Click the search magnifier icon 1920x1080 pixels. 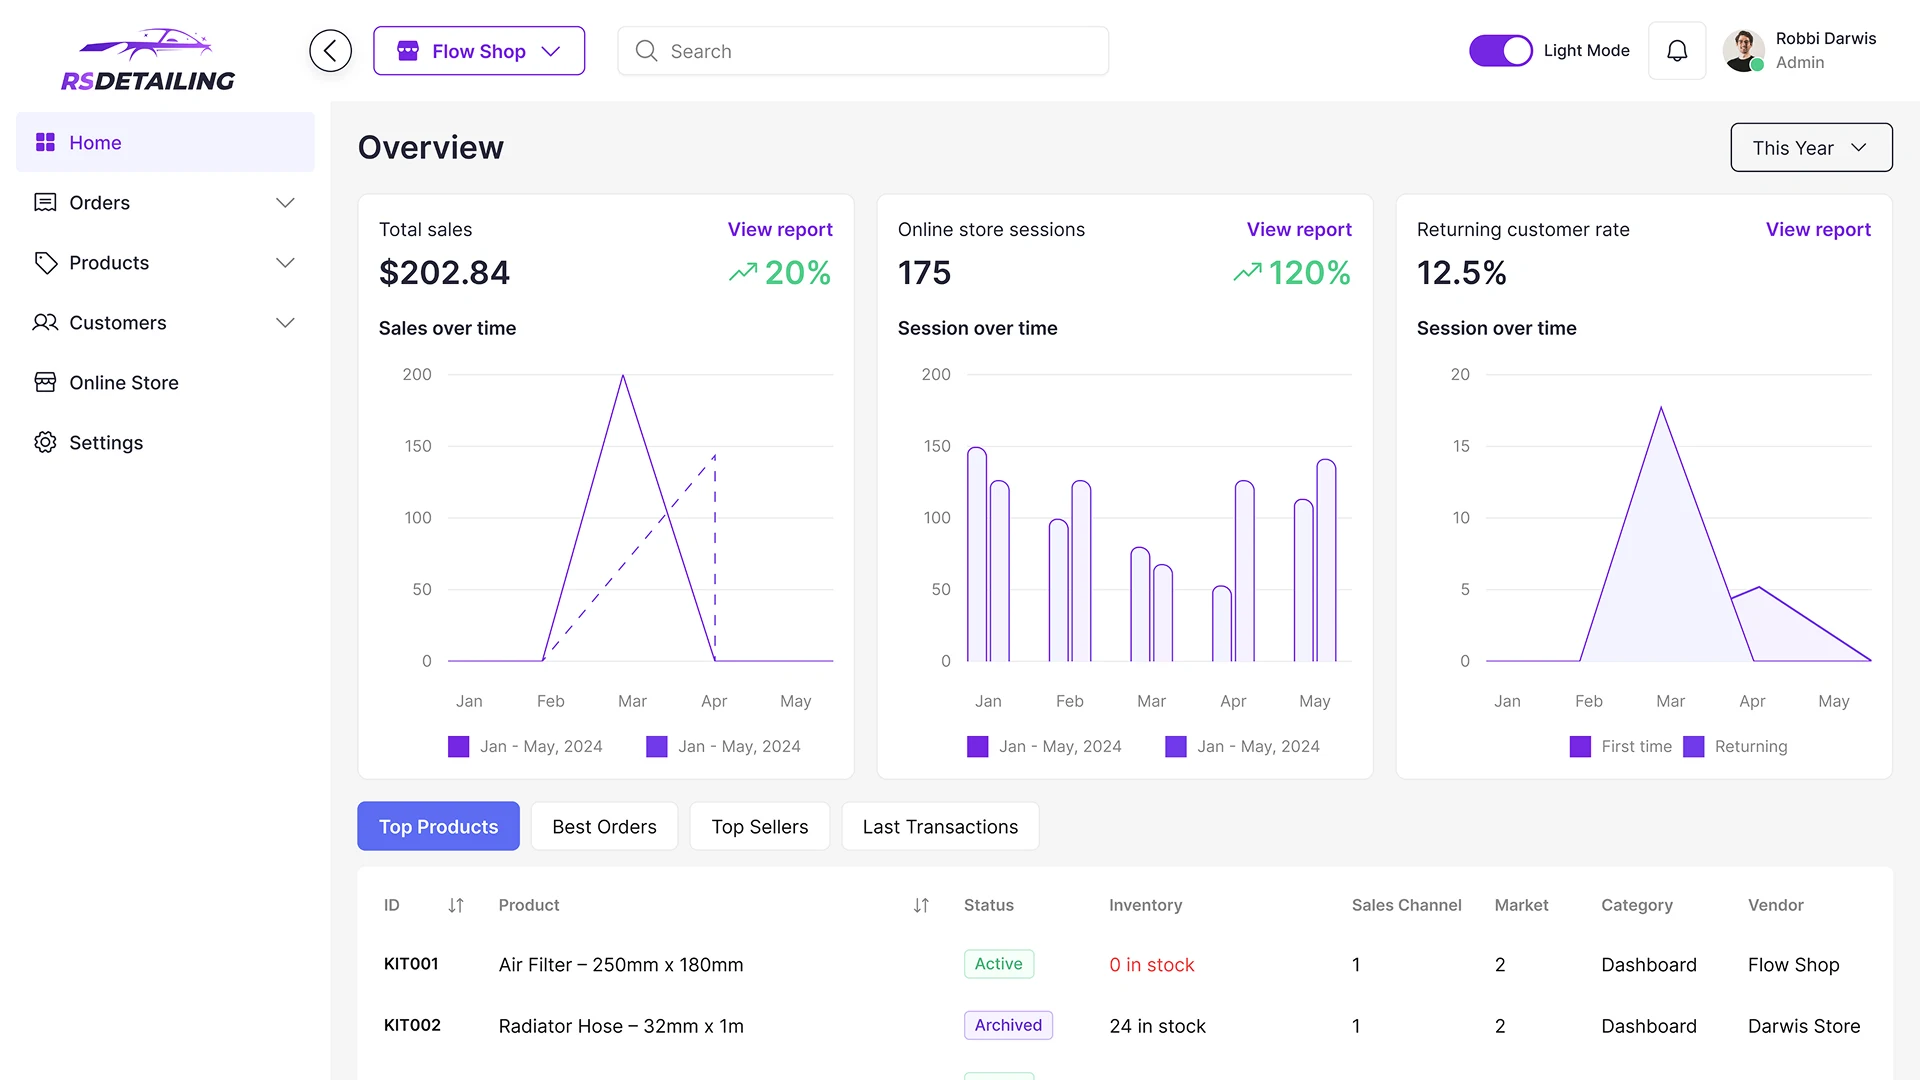tap(646, 50)
